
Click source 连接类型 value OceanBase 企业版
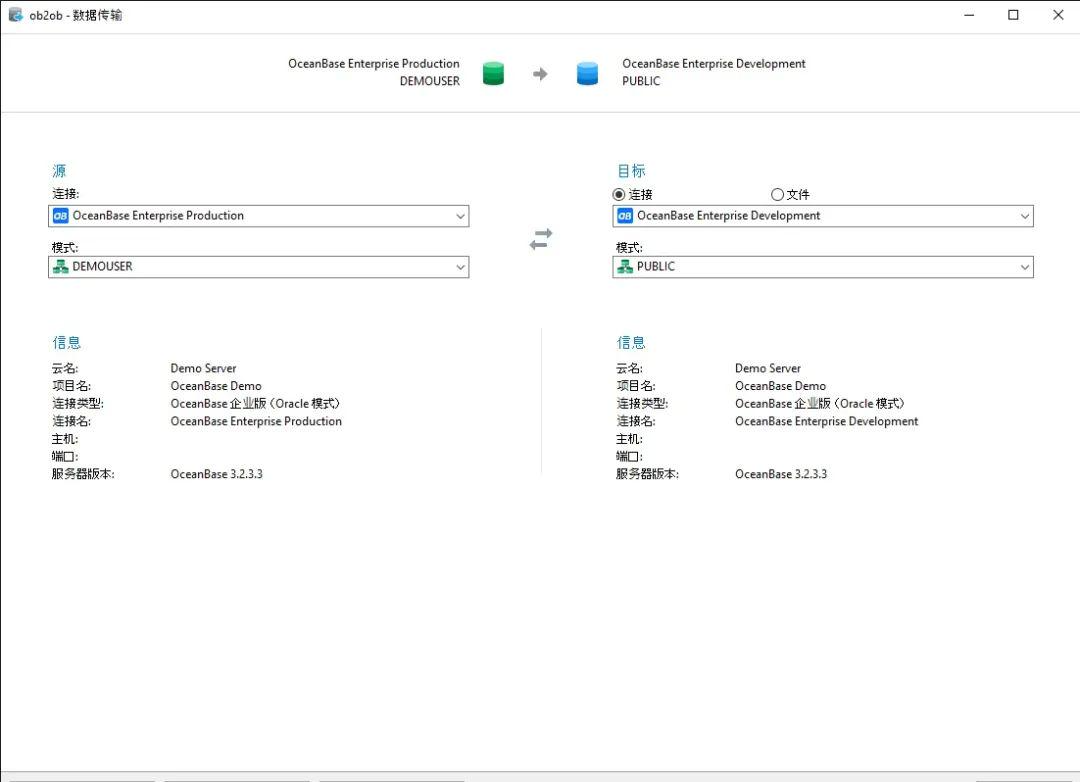[256, 404]
